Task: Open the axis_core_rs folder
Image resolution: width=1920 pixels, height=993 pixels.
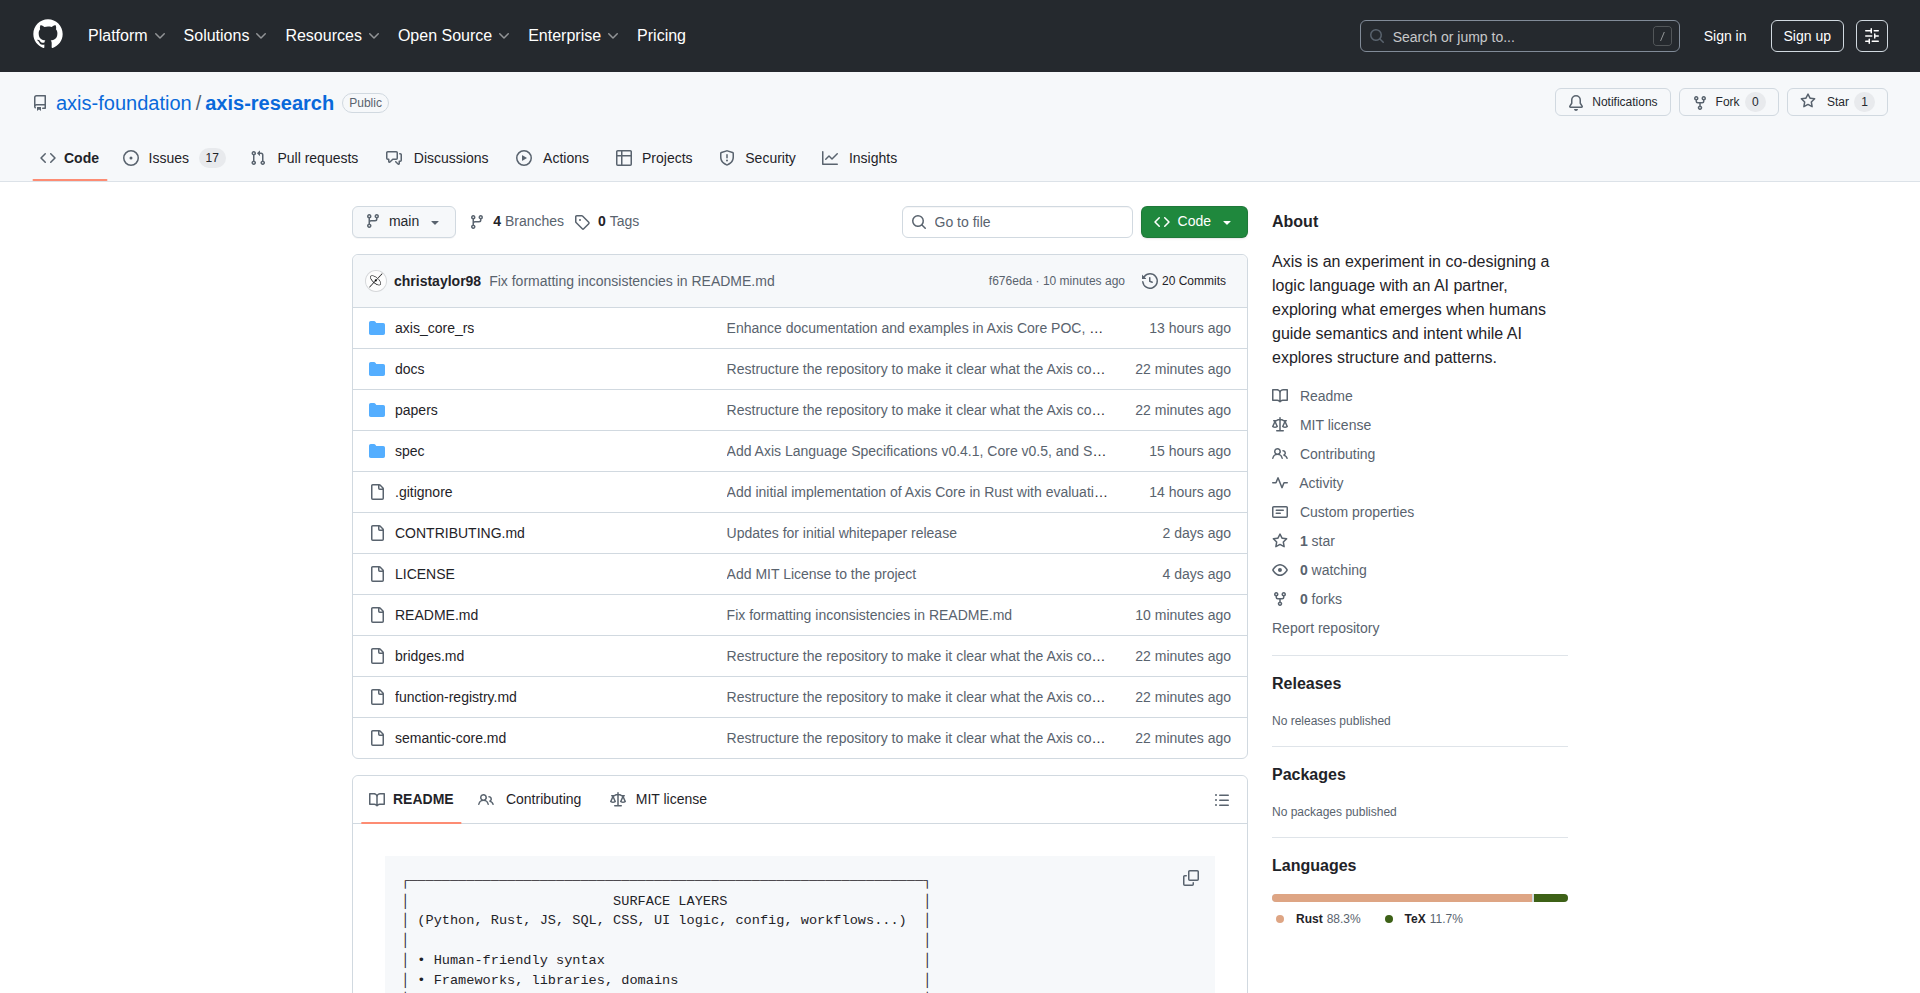Action: [x=434, y=328]
